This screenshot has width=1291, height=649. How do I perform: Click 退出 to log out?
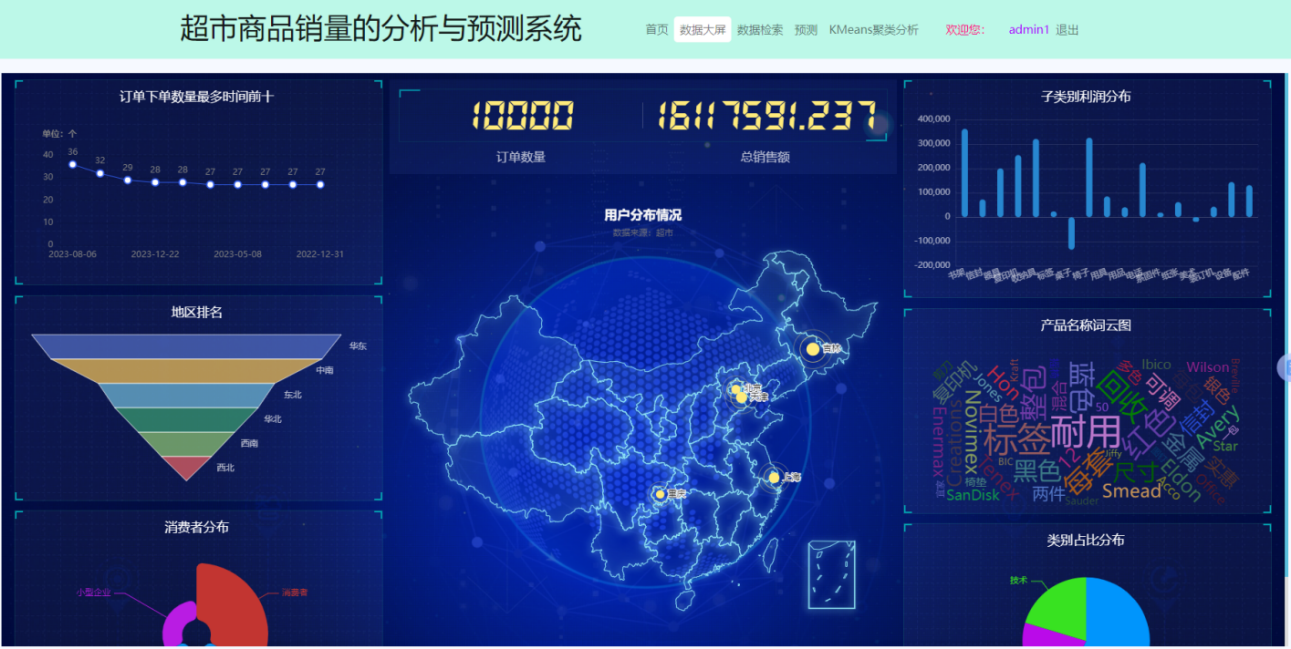pyautogui.click(x=1066, y=30)
